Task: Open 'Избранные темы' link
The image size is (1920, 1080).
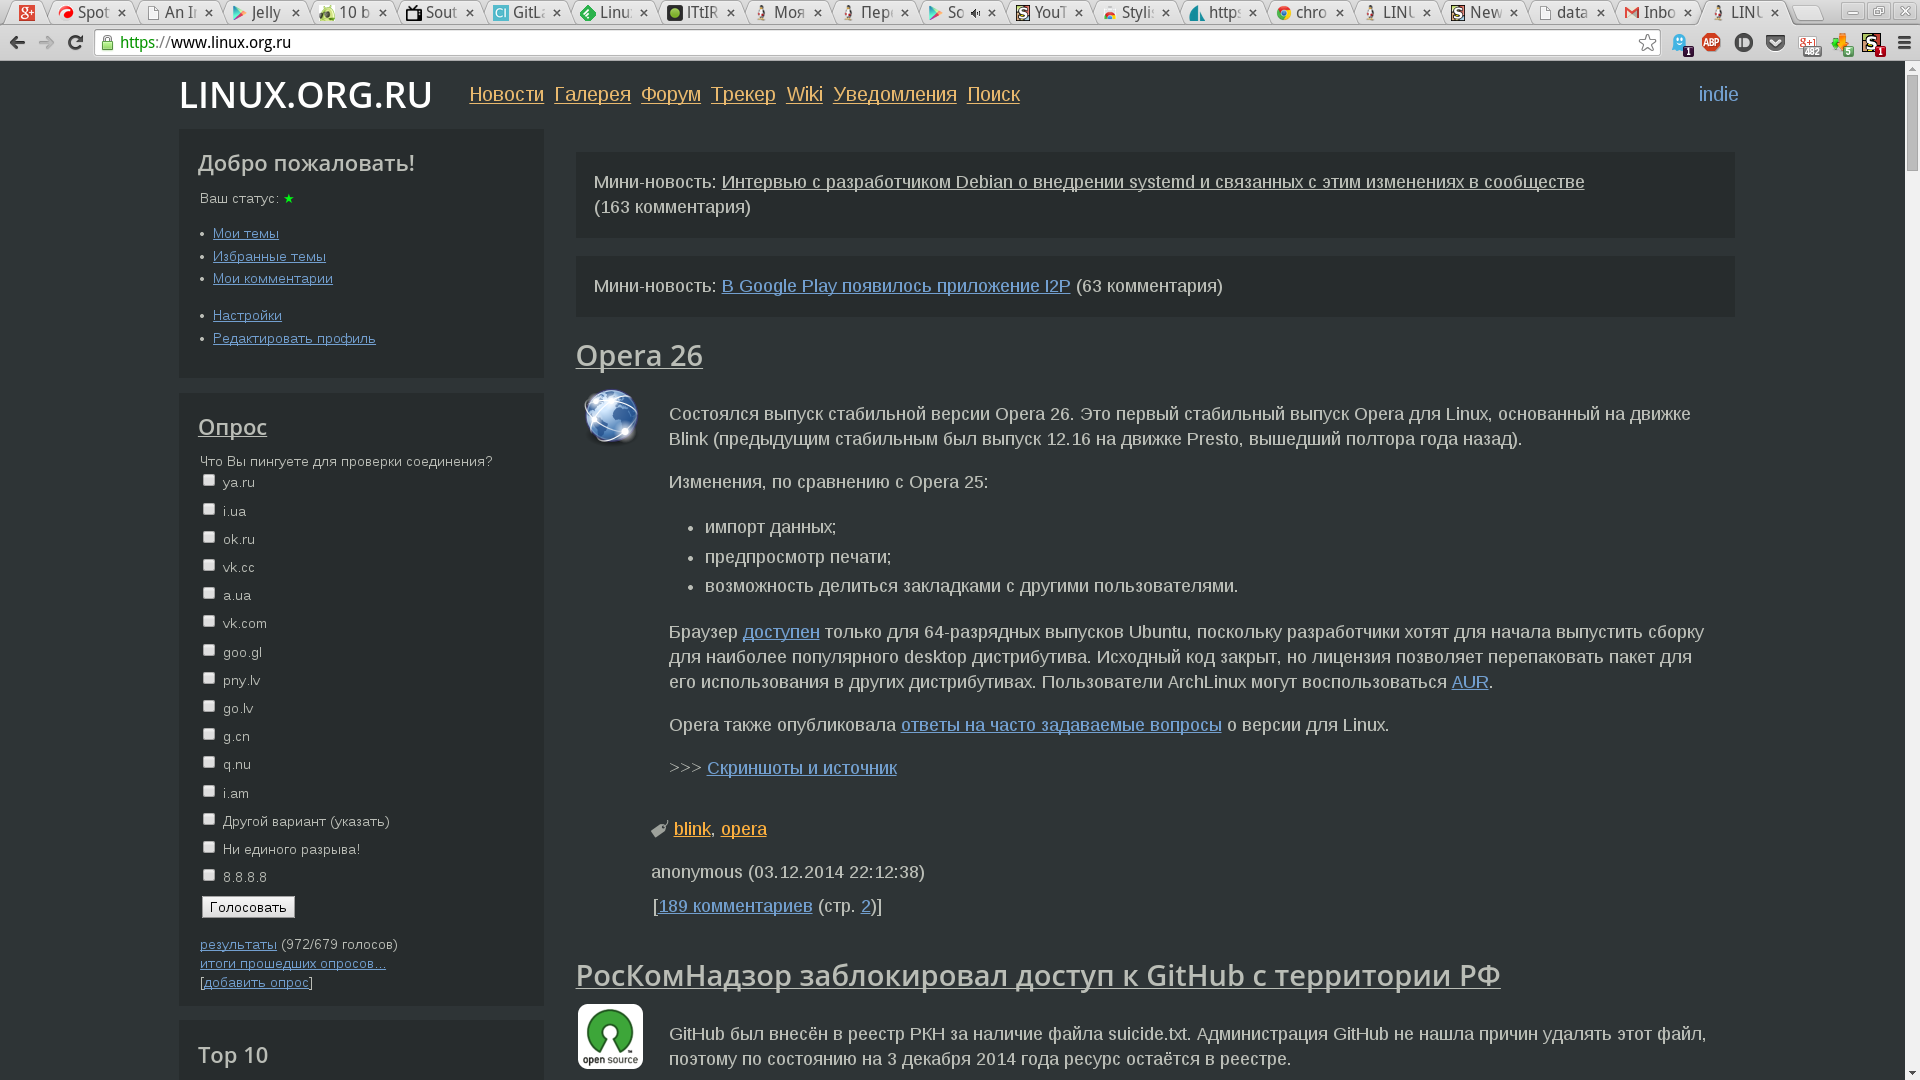Action: click(x=269, y=256)
